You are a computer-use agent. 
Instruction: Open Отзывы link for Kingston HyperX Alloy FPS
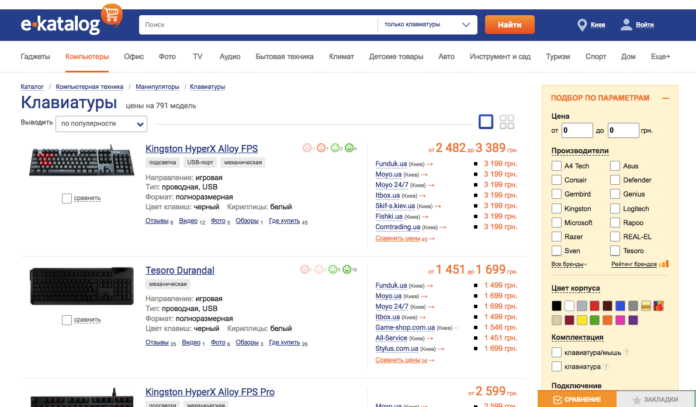coord(157,221)
